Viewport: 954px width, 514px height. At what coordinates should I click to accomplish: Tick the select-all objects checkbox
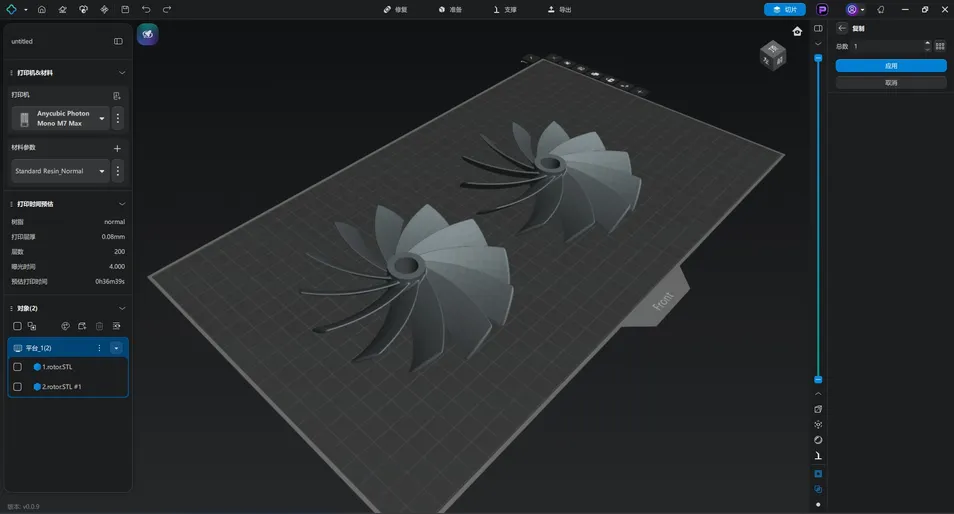17,326
